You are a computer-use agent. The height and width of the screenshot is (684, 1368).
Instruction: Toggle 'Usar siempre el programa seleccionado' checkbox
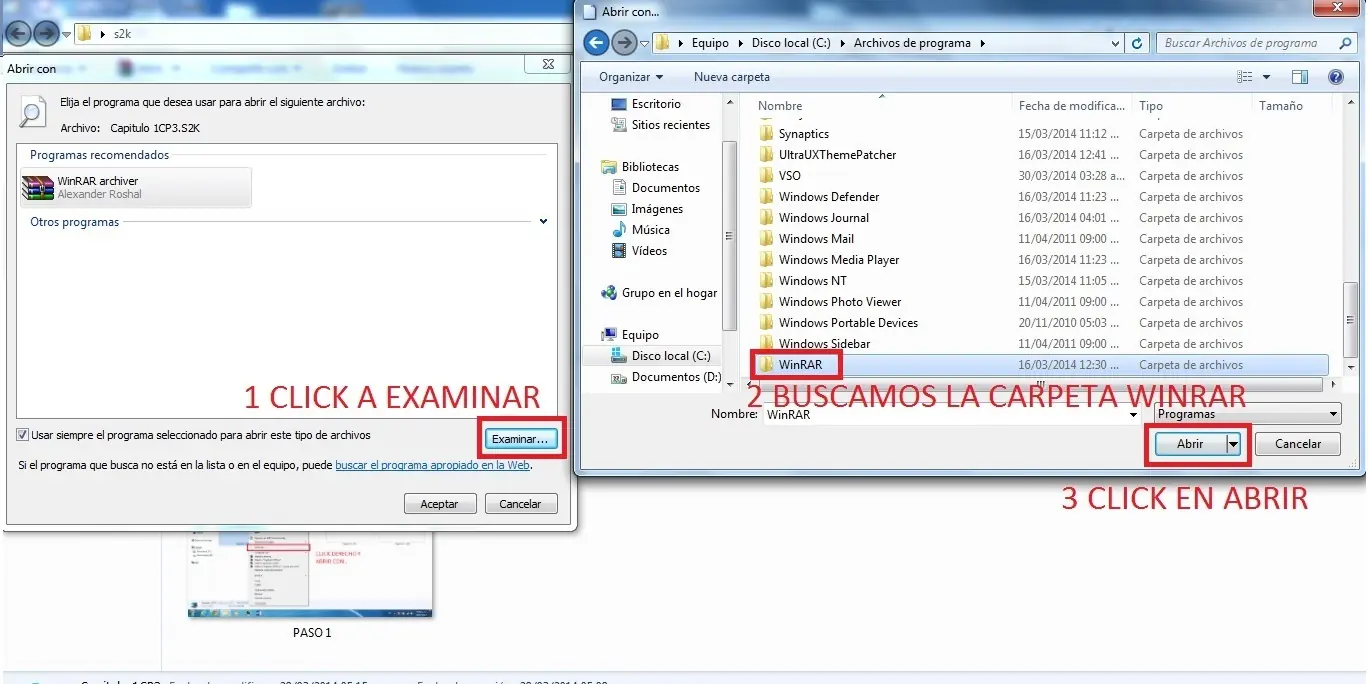pos(22,435)
